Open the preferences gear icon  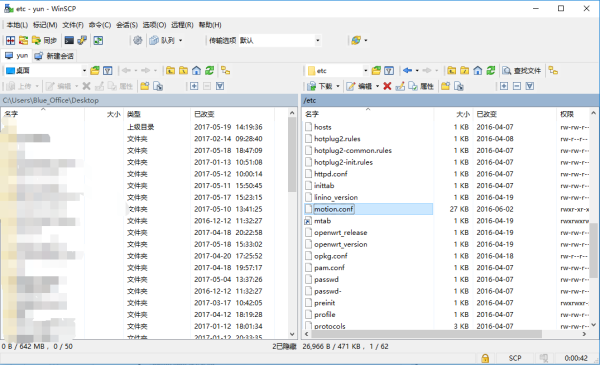(x=138, y=40)
